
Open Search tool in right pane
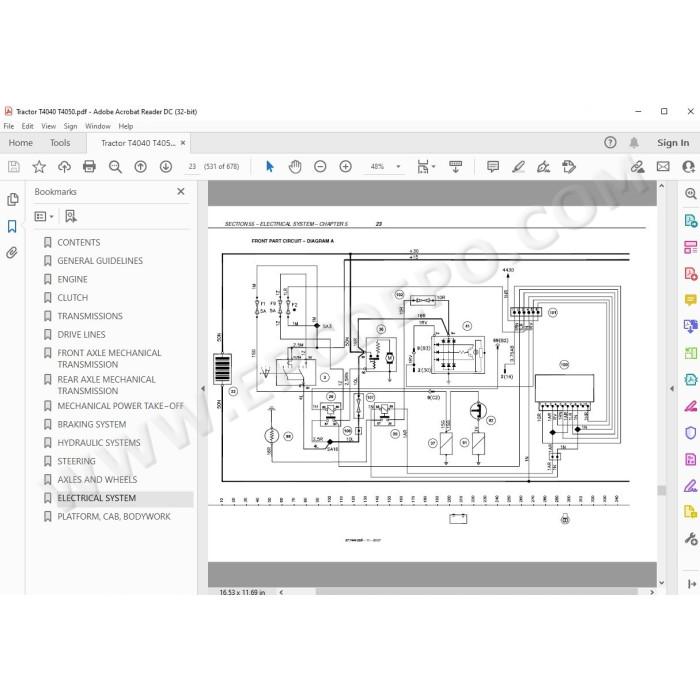pos(691,194)
